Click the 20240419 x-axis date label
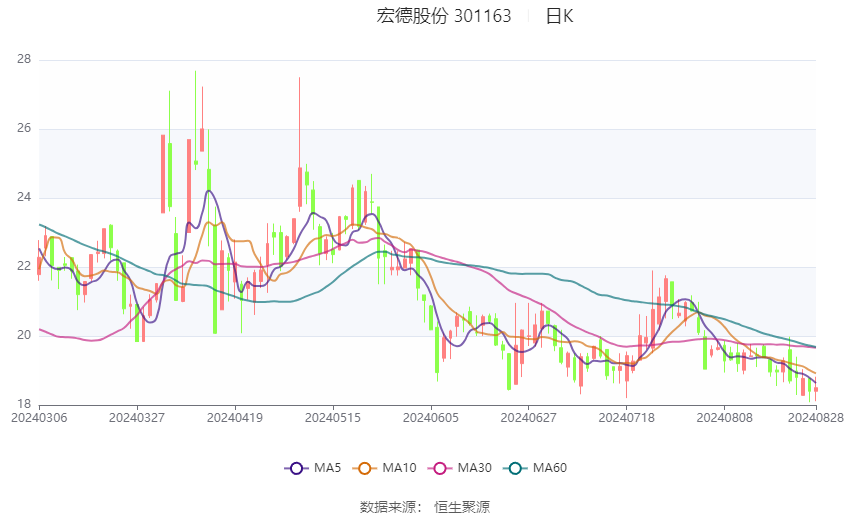 (x=235, y=418)
